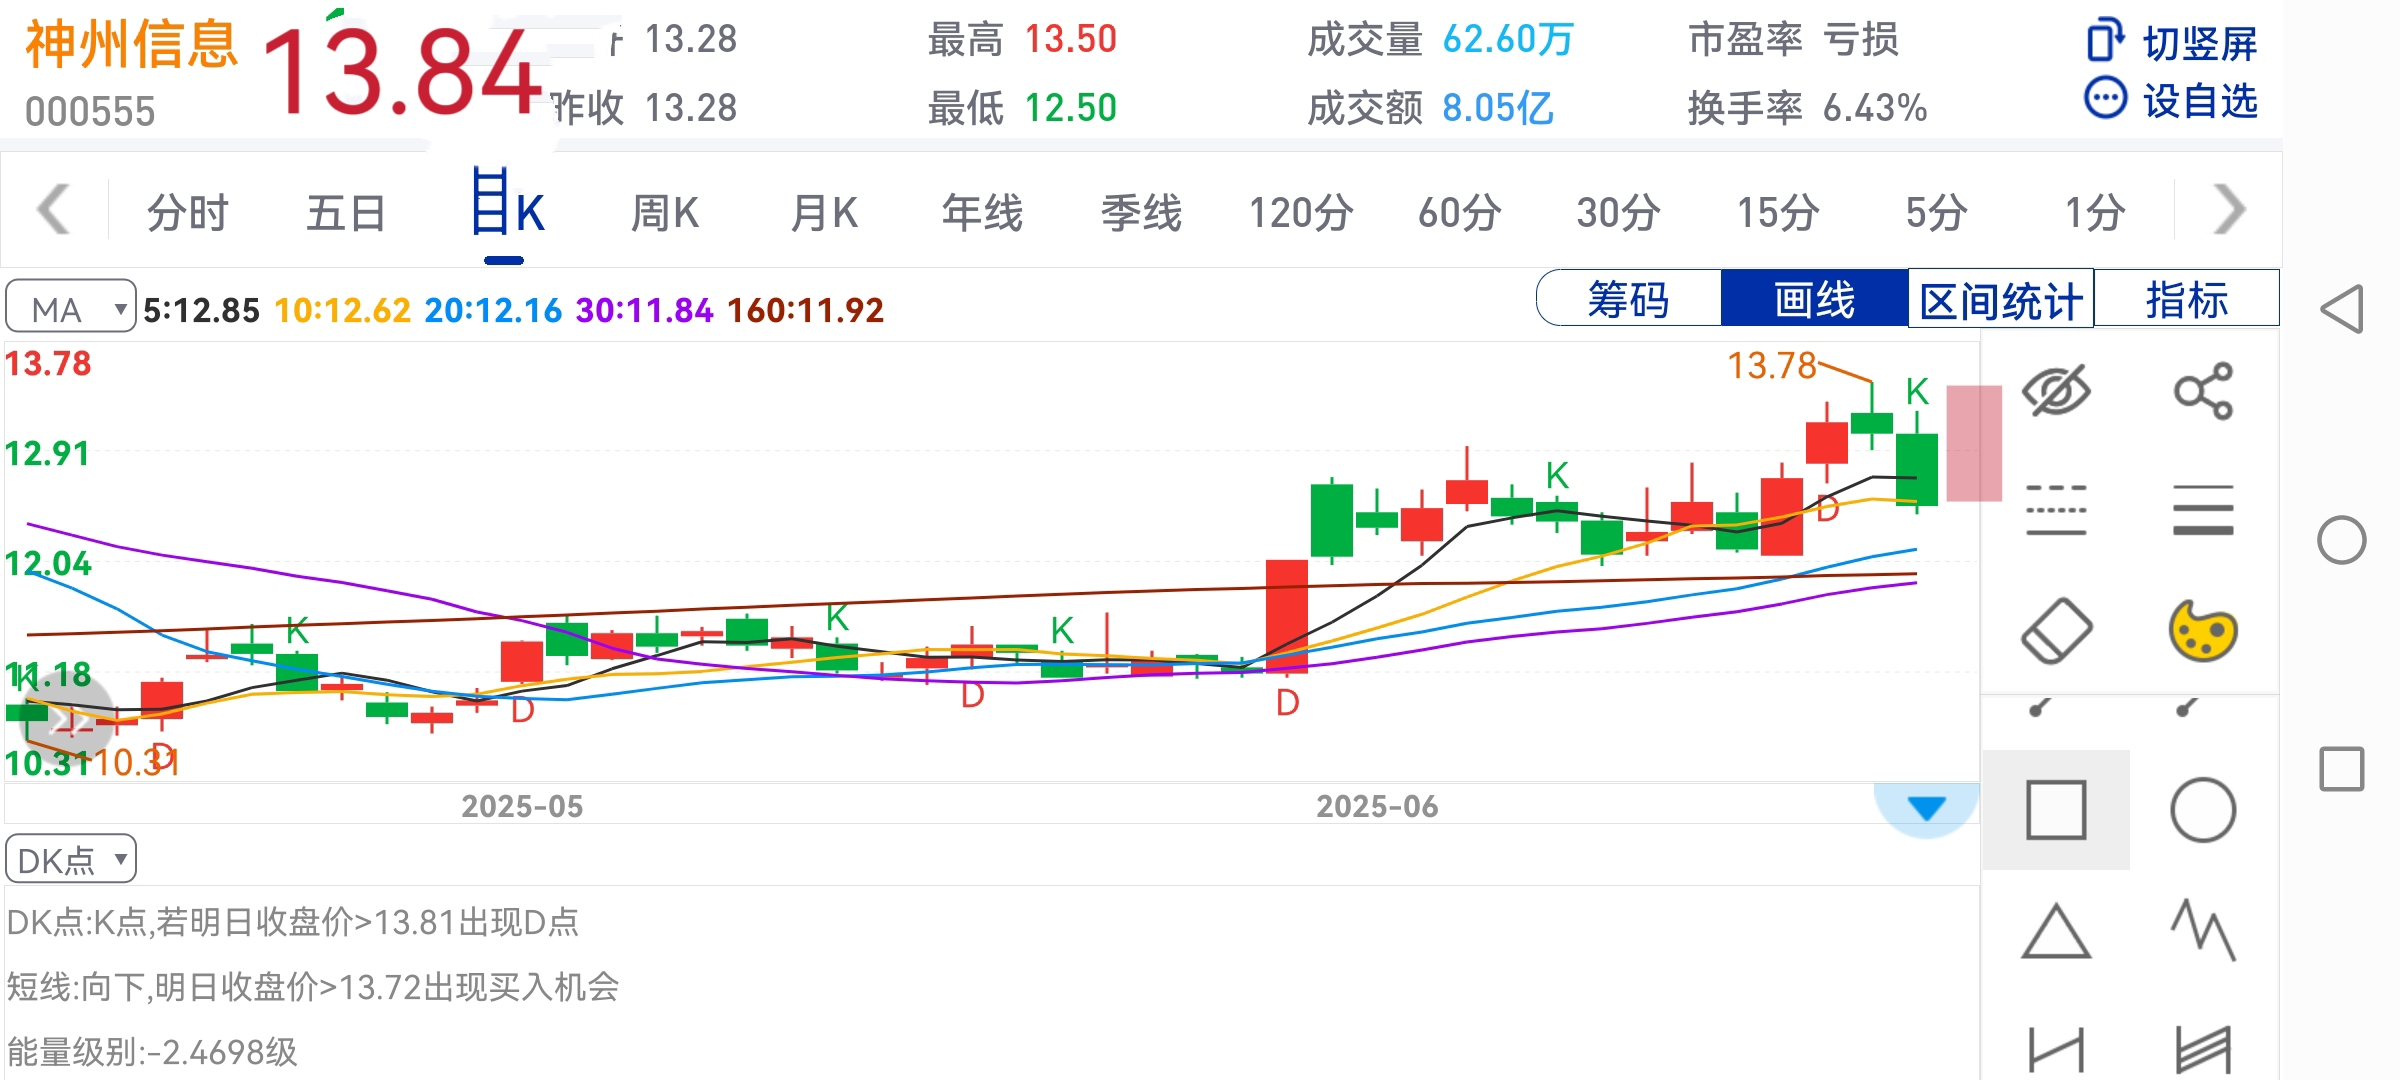The image size is (2400, 1080).
Task: Open the 指标 indicators button
Action: coord(2187,298)
